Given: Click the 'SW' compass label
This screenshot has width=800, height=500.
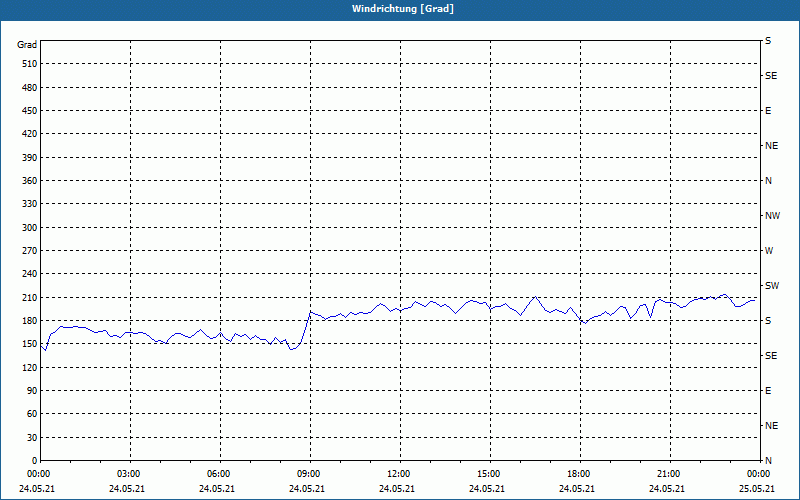Looking at the screenshot, I should click(x=772, y=286).
